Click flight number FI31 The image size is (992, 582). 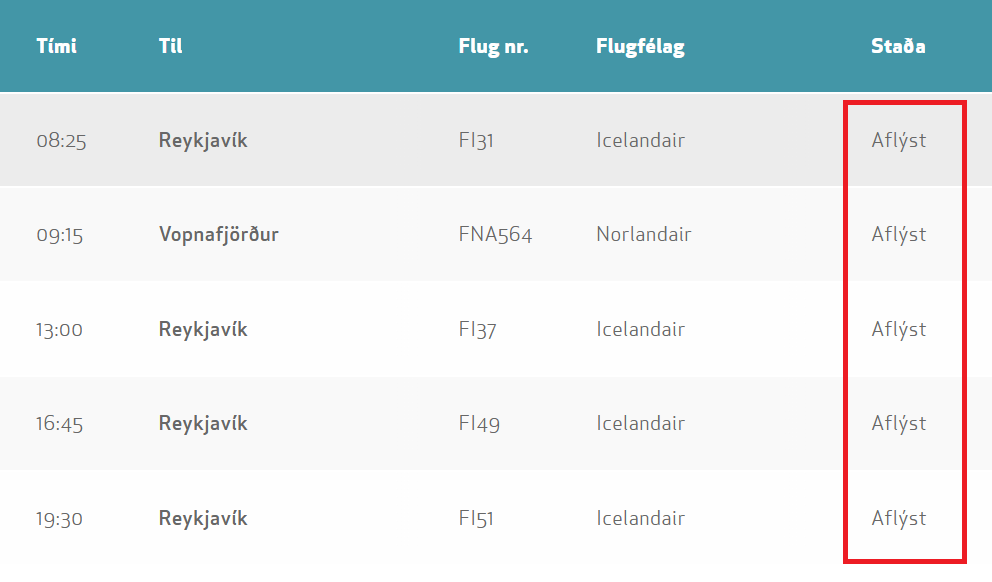click(476, 140)
